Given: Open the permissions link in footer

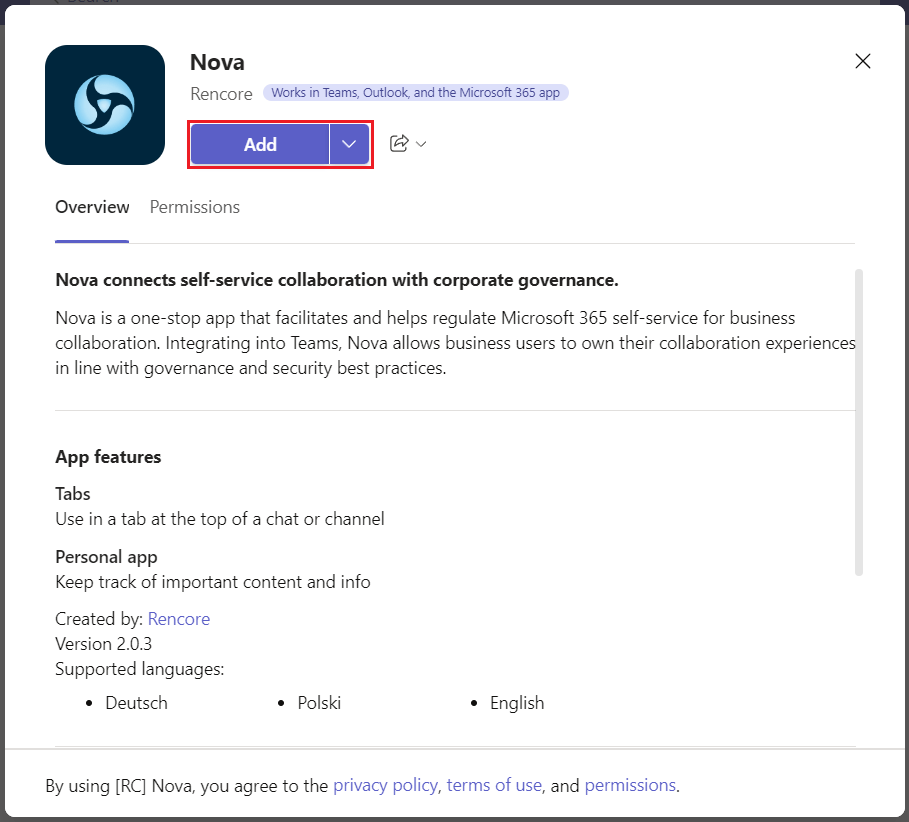Looking at the screenshot, I should coord(630,785).
